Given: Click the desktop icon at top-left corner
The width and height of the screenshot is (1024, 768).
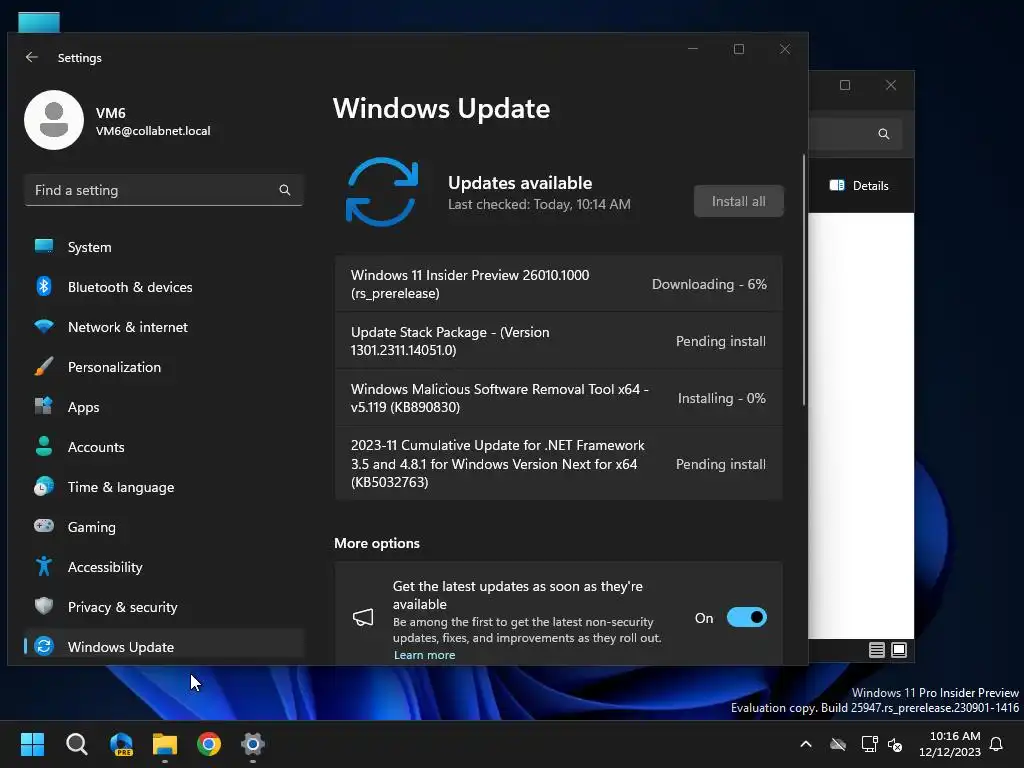Looking at the screenshot, I should (x=39, y=22).
